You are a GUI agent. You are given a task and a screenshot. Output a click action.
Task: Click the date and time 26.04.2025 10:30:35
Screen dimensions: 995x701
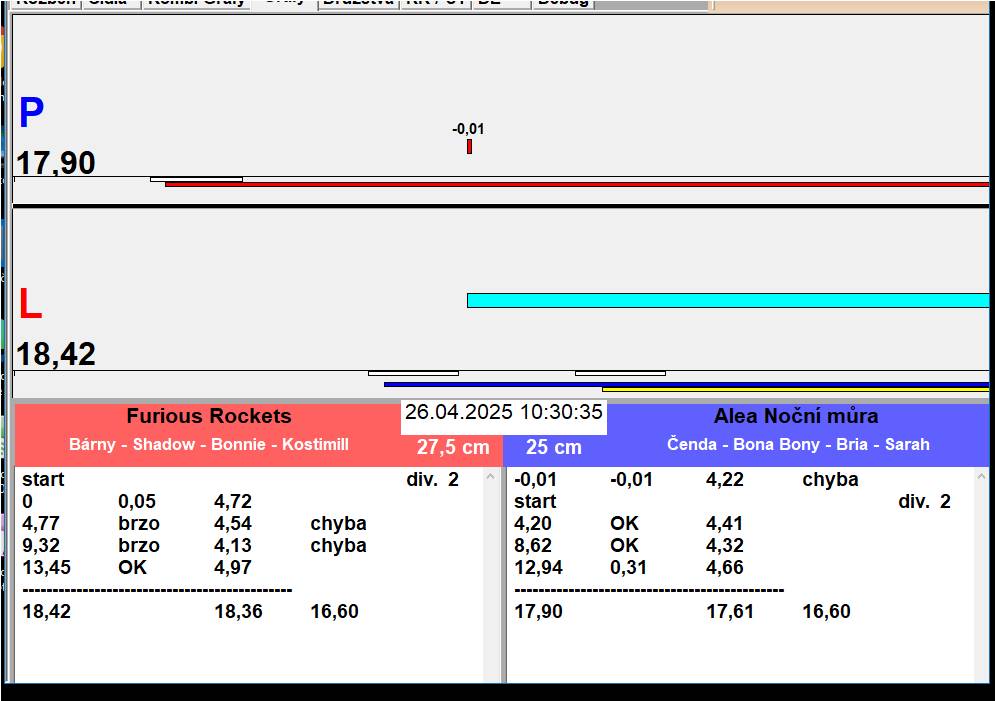(504, 412)
